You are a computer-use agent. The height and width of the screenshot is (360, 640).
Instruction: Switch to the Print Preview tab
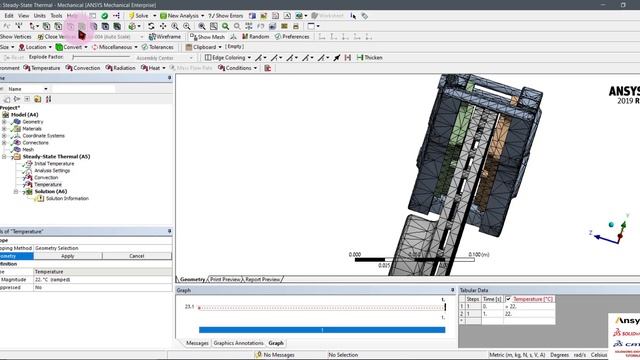click(x=225, y=279)
